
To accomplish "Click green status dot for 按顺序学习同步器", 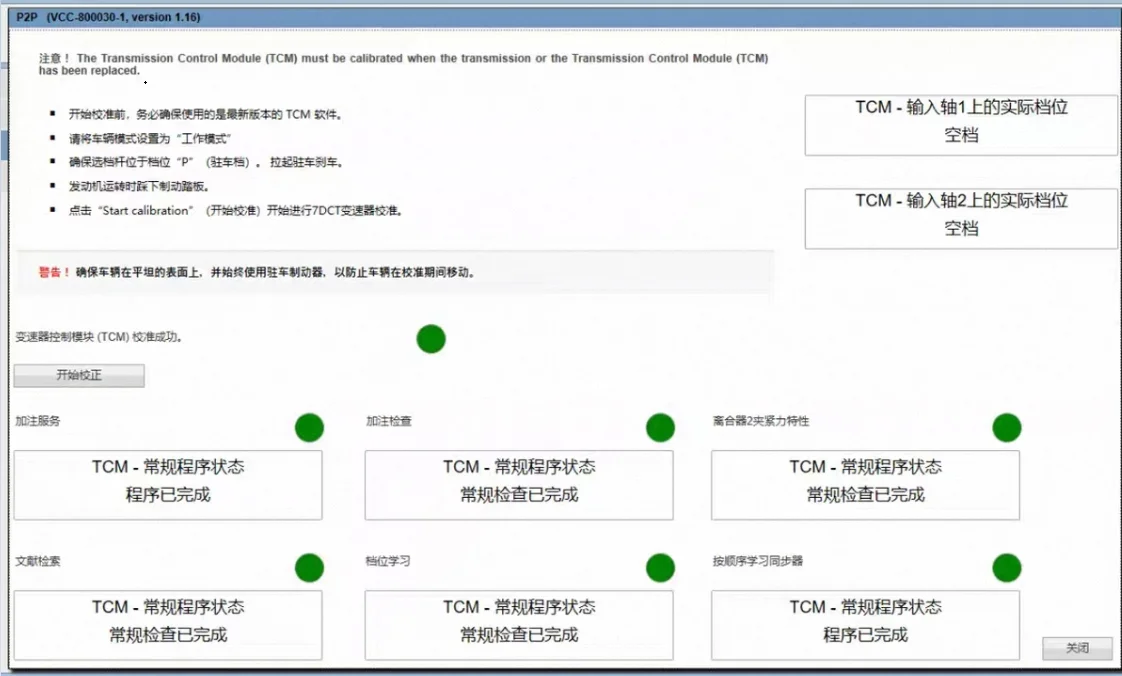I will pos(1006,568).
